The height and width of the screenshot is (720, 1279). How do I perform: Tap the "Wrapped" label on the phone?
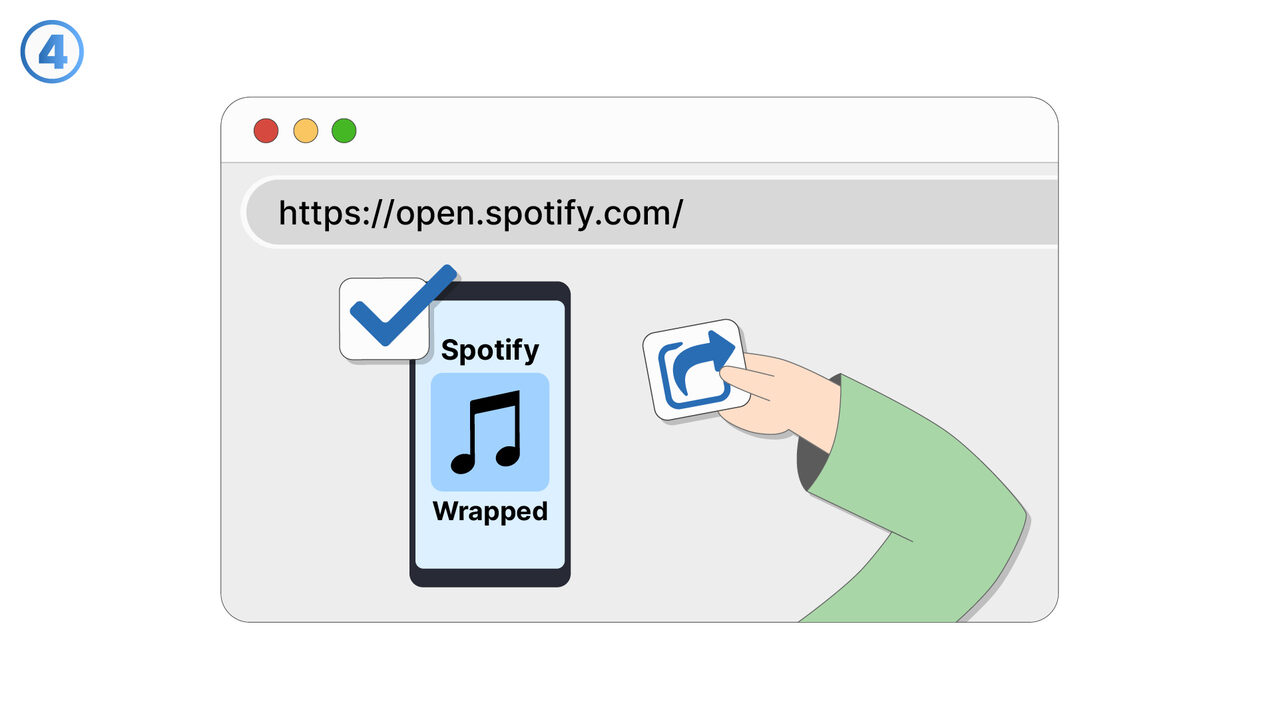[490, 511]
